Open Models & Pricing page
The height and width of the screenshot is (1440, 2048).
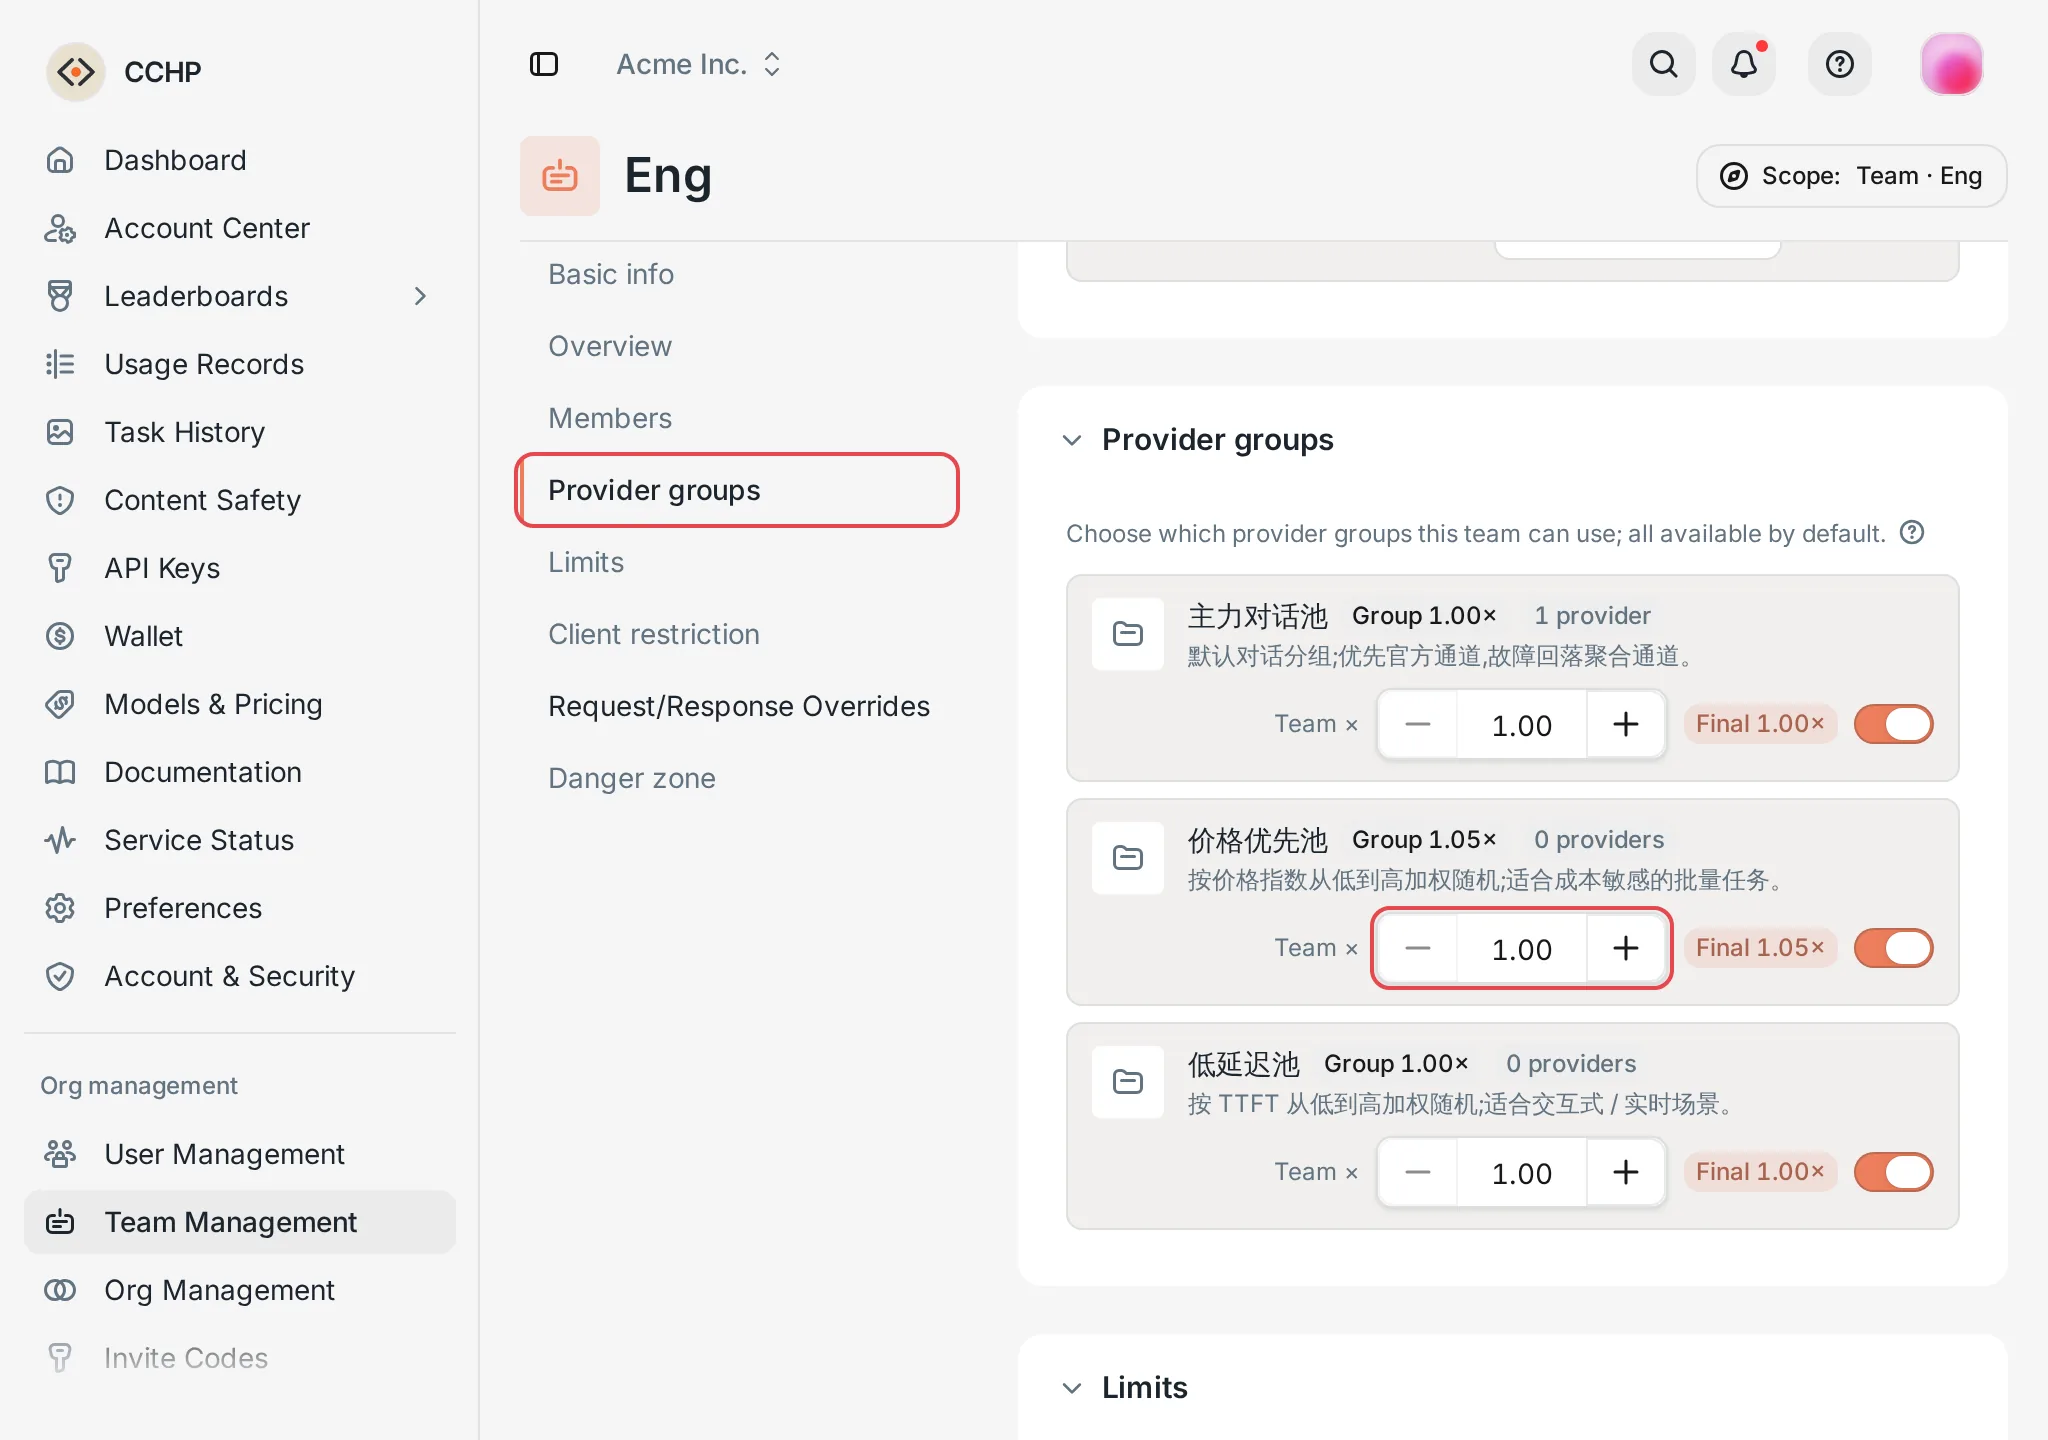[x=240, y=704]
